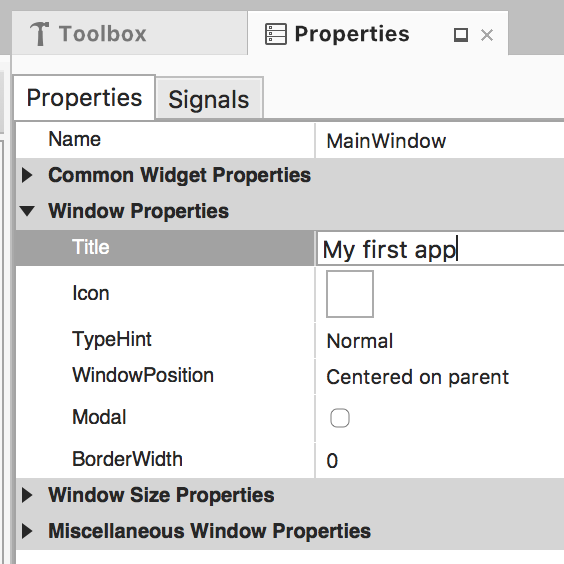Click the Properties pad list icon
564x564 pixels.
276,34
